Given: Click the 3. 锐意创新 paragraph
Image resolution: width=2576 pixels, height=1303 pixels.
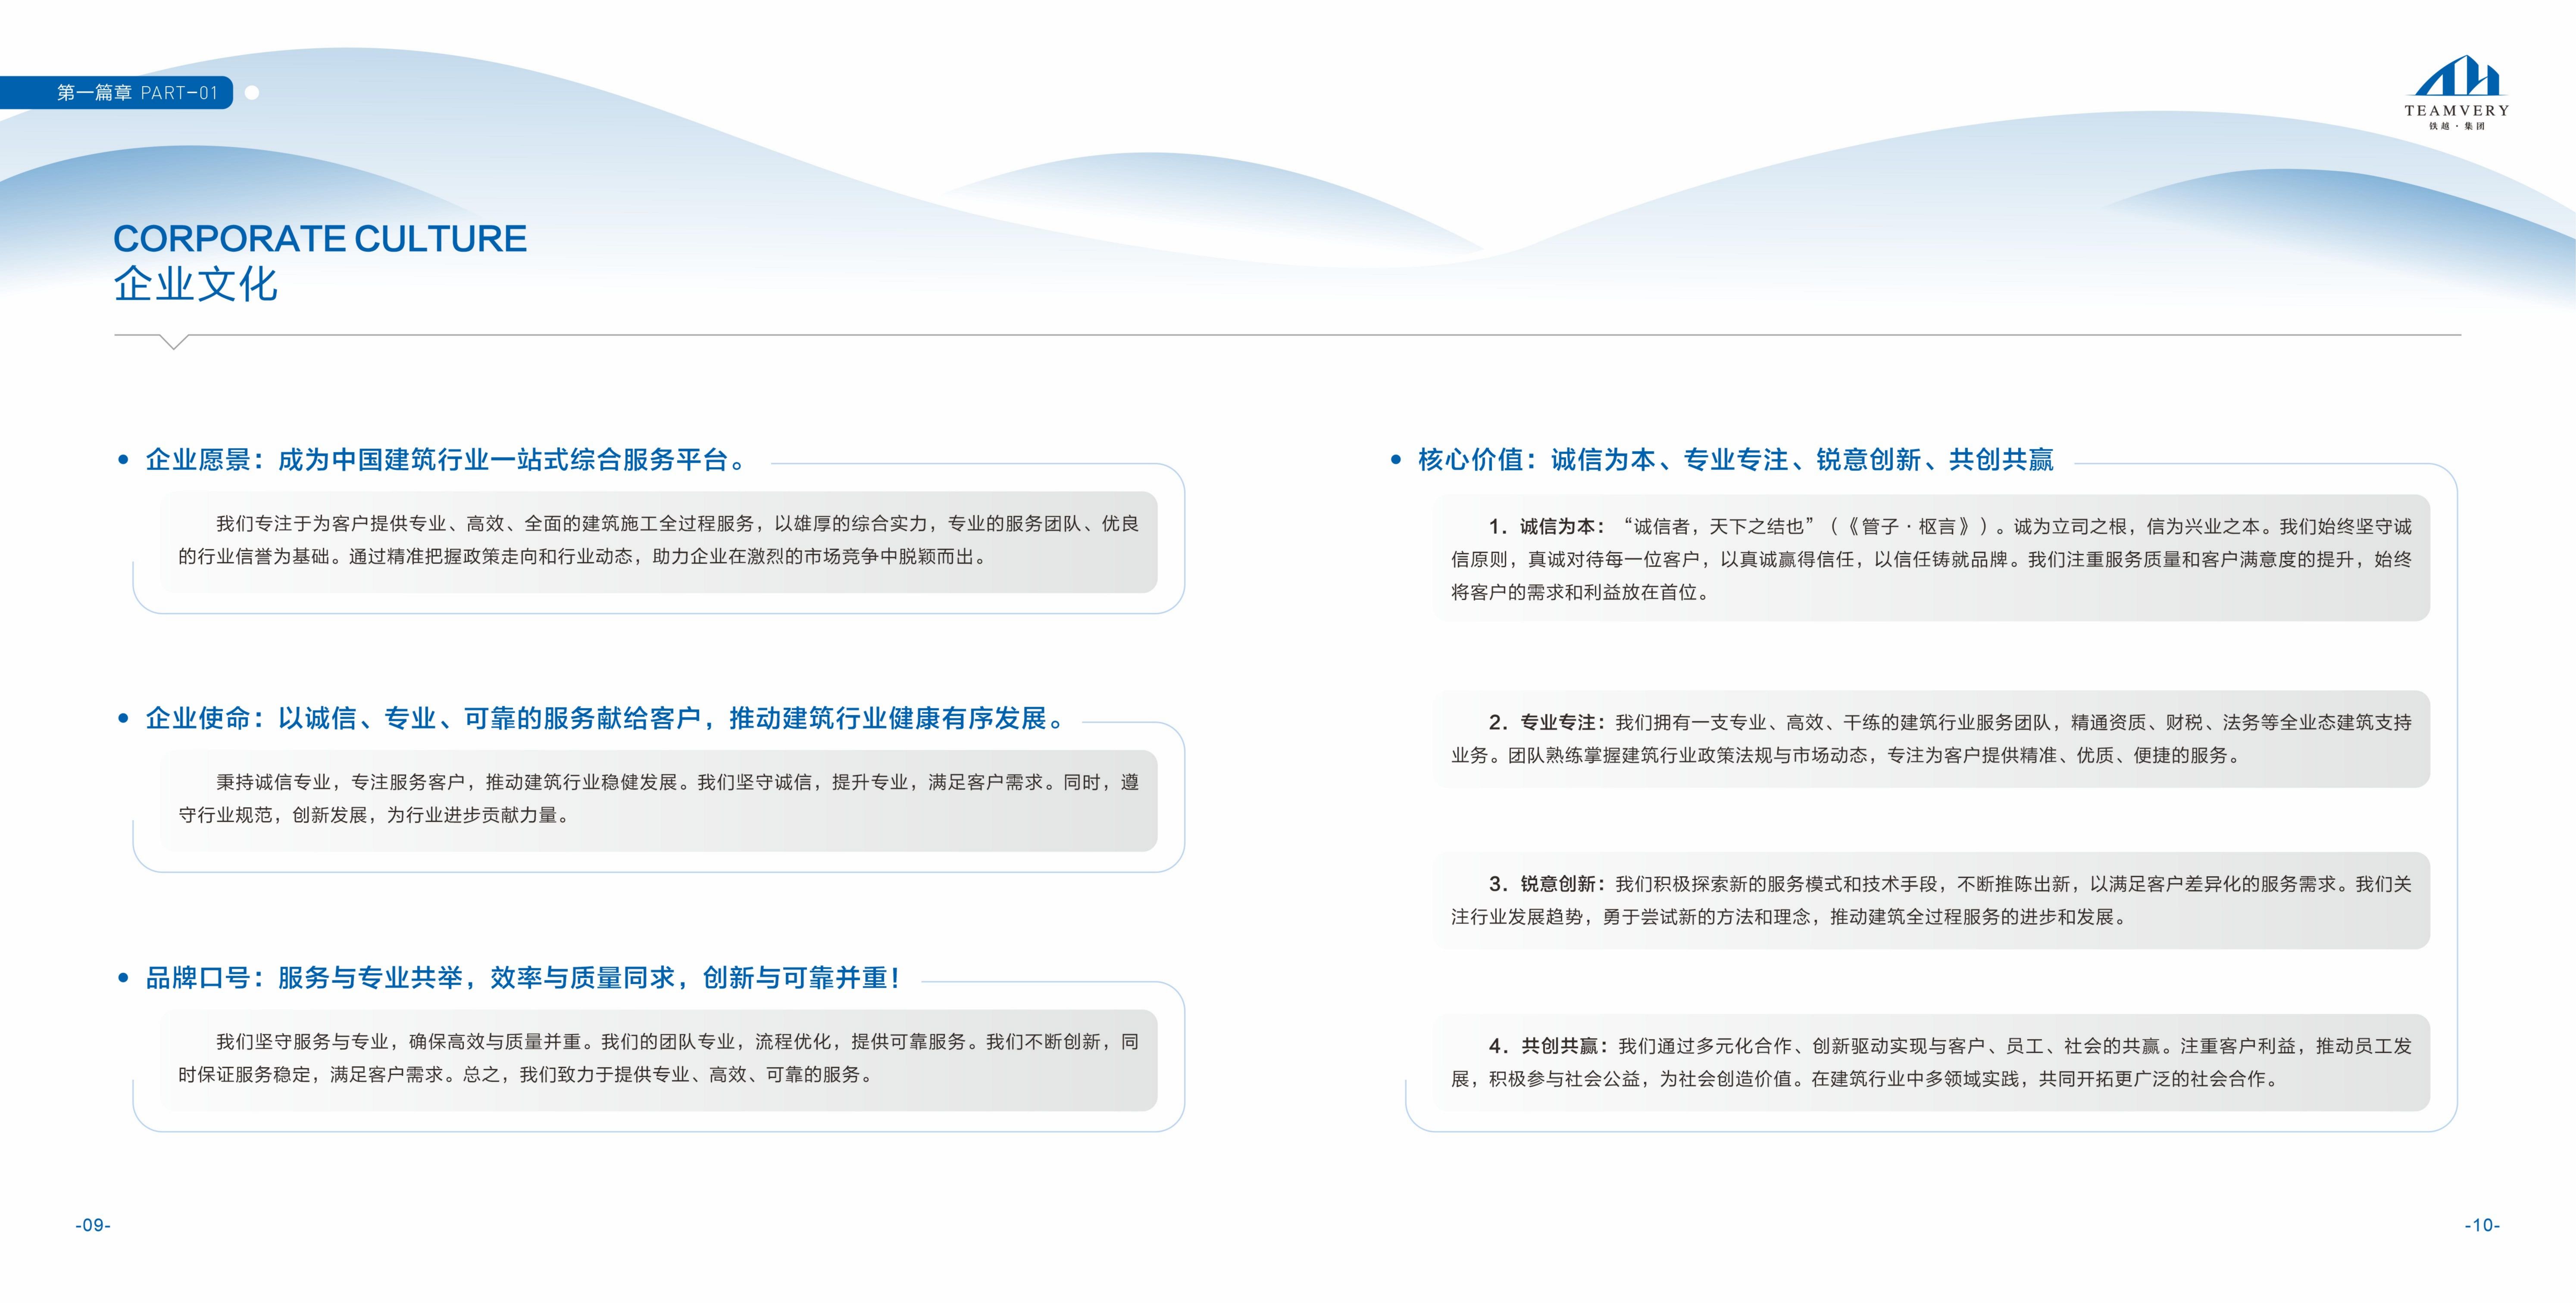Looking at the screenshot, I should pos(1931,900).
